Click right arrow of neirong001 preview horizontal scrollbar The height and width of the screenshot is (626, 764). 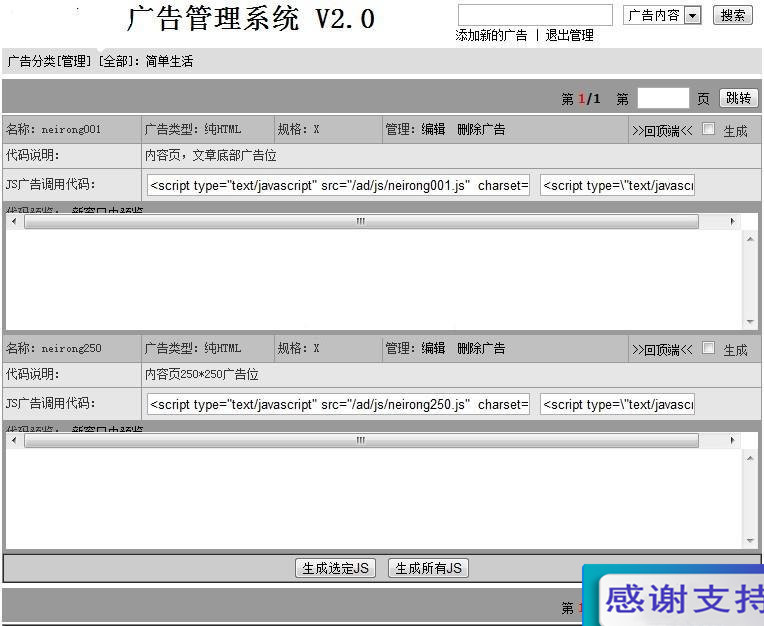click(x=732, y=222)
